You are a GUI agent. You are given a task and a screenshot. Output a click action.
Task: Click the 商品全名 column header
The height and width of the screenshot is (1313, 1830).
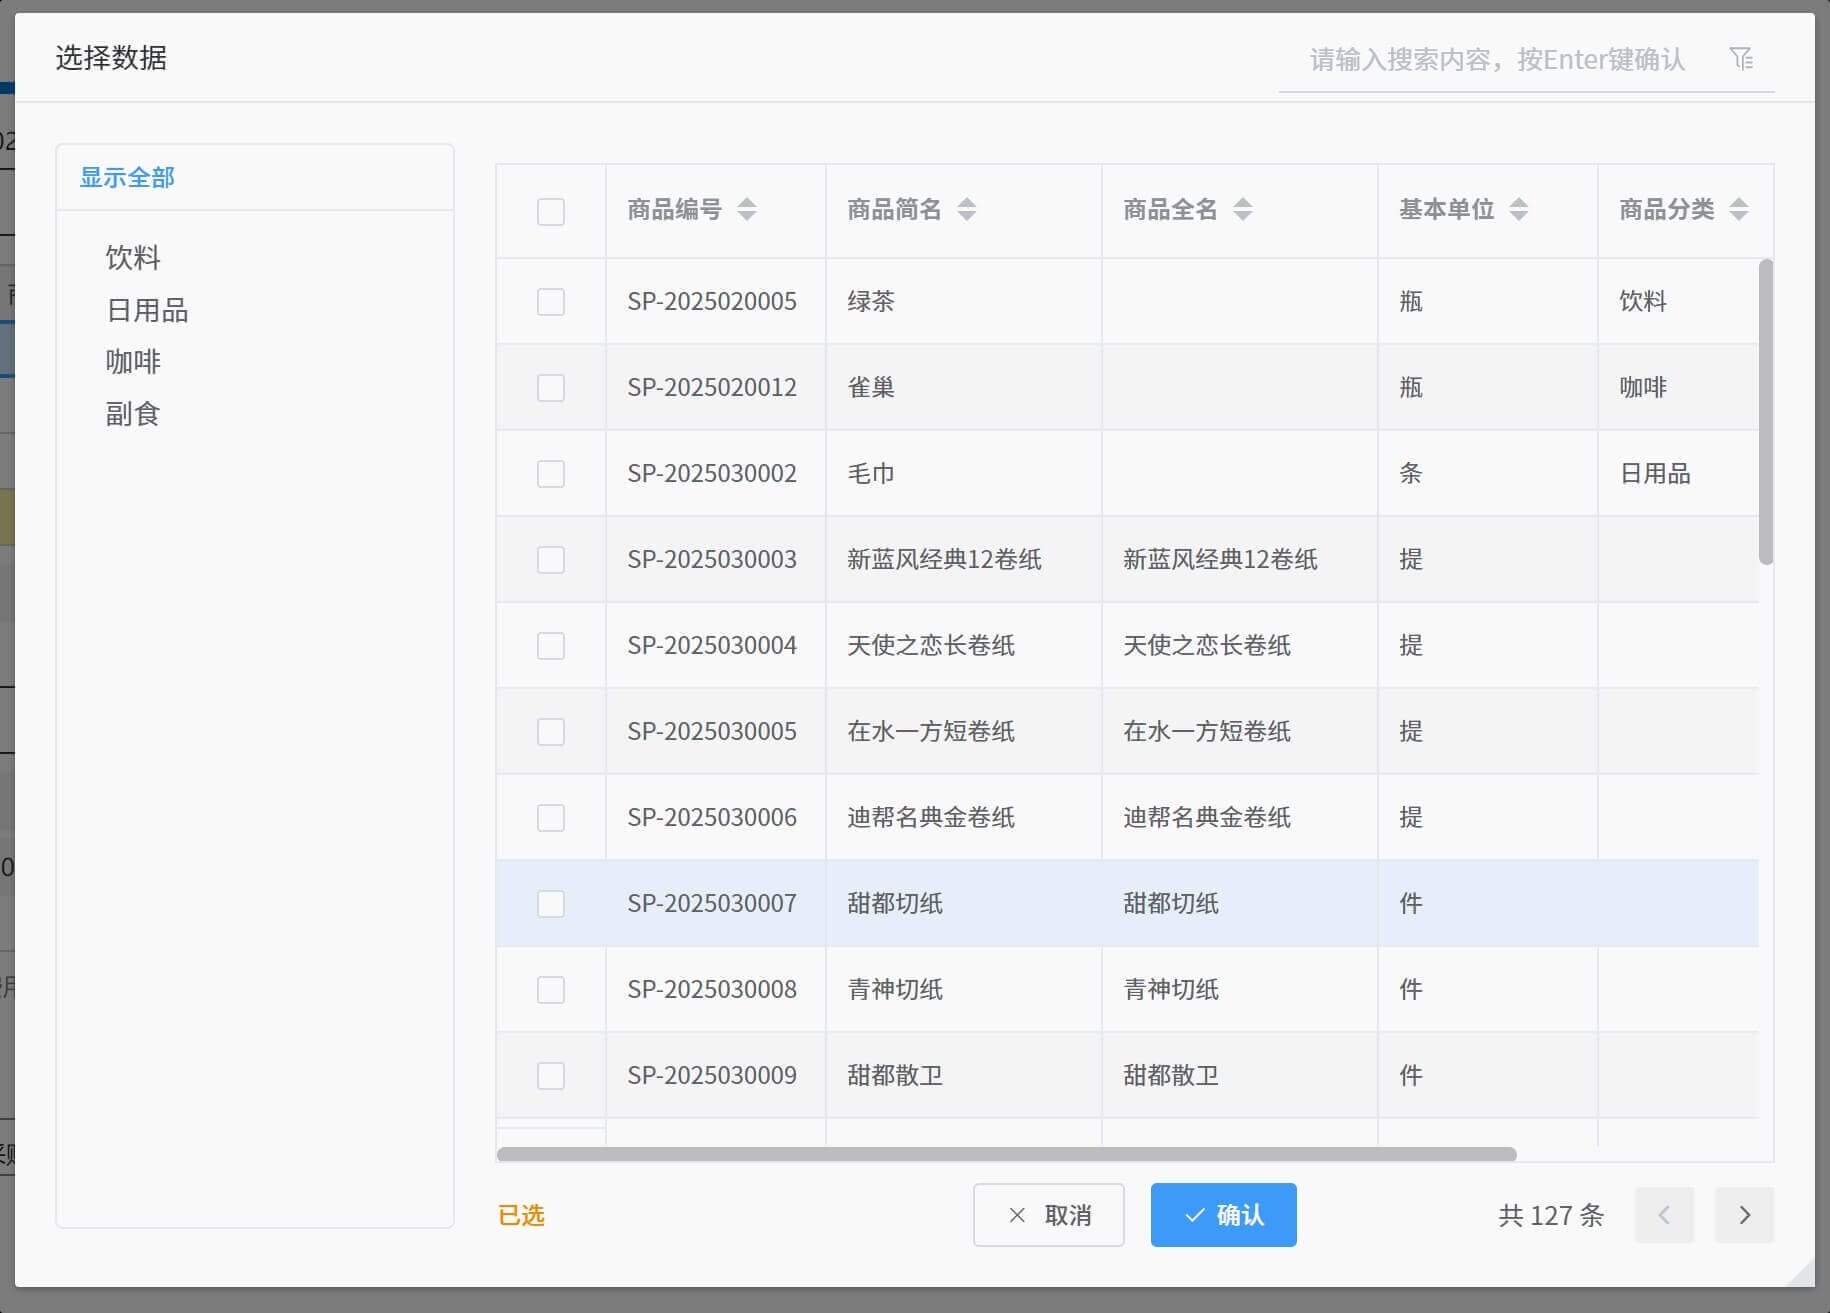point(1239,210)
